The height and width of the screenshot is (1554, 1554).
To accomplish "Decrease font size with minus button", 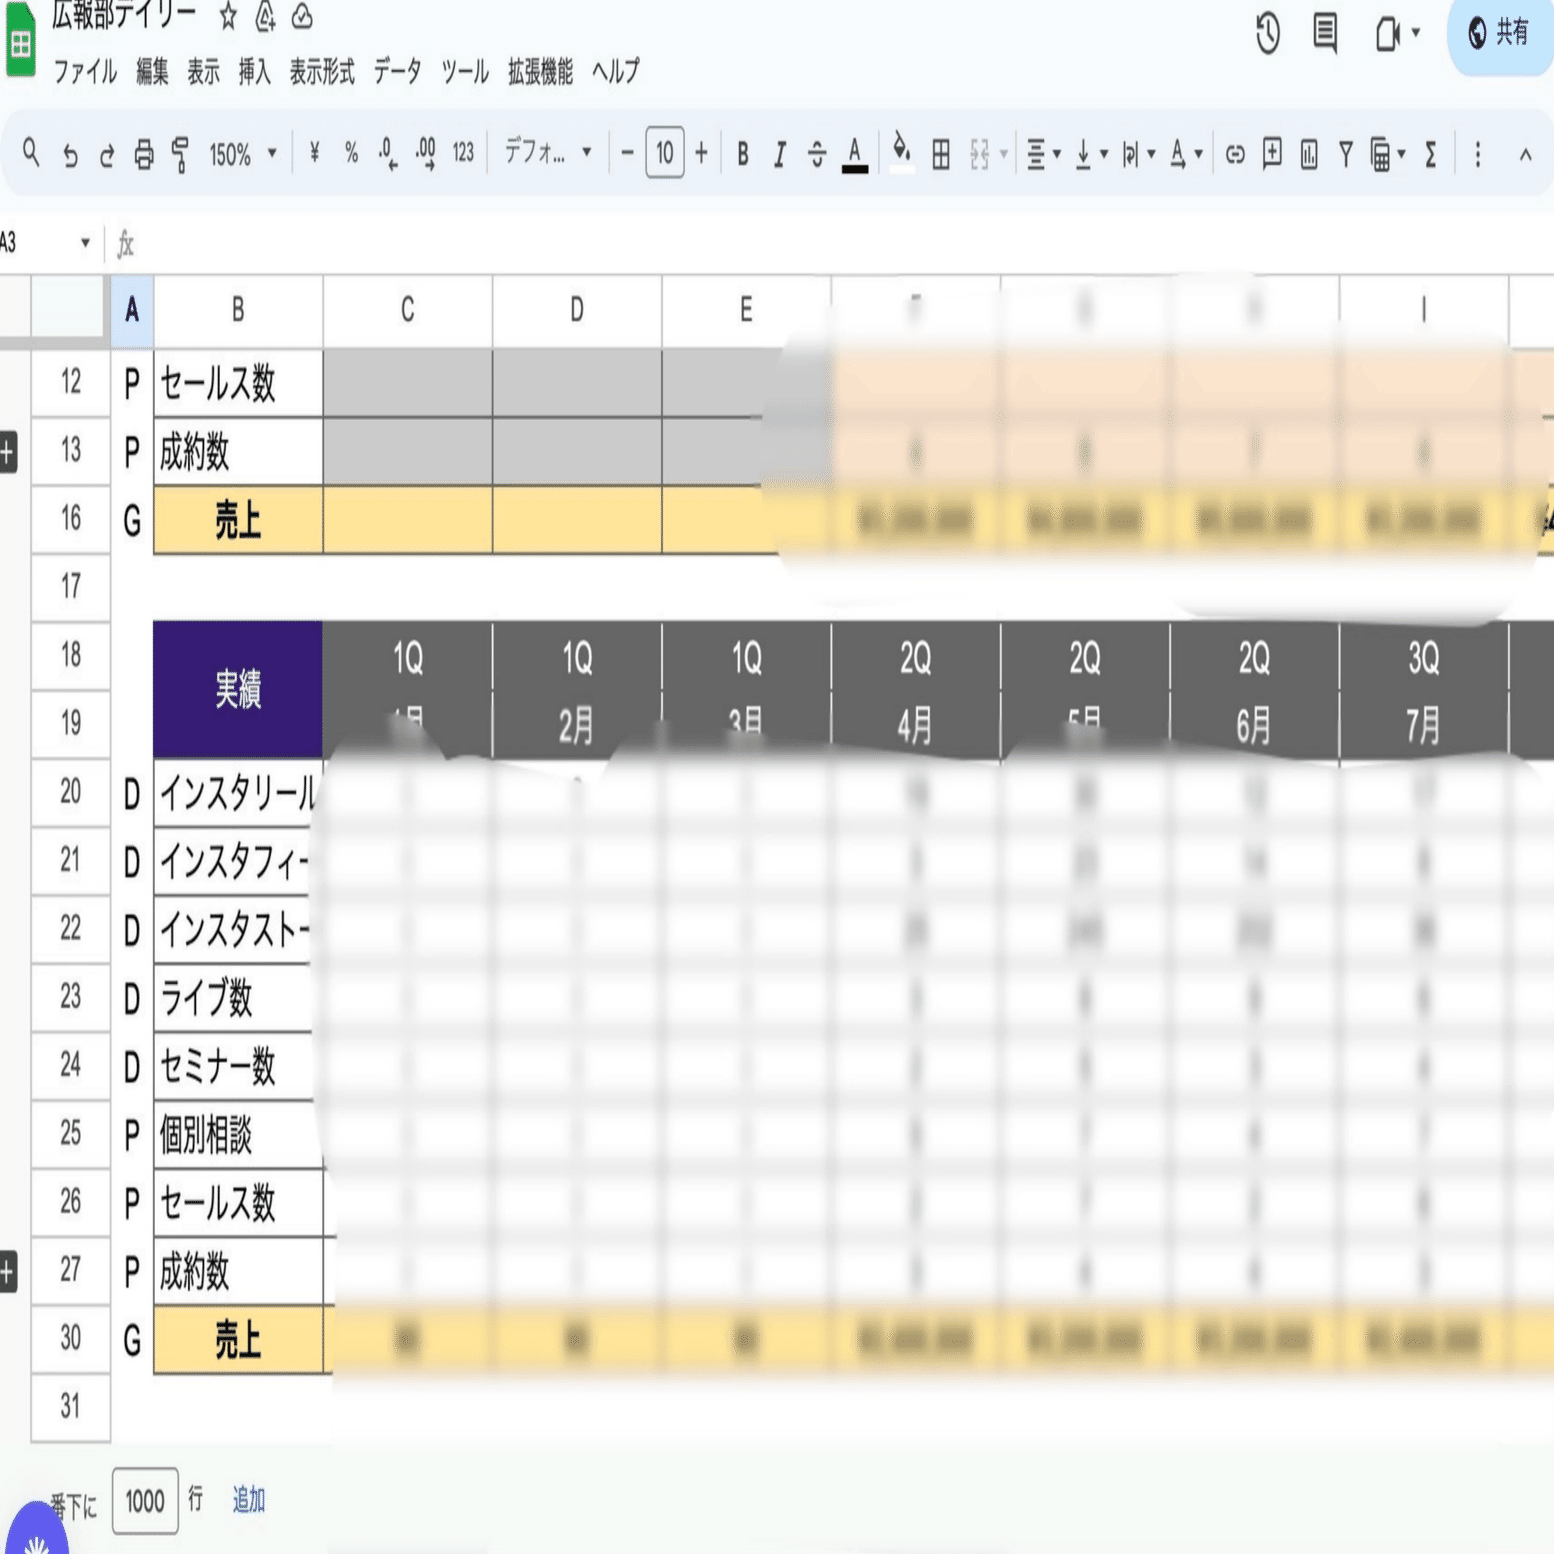I will tap(627, 153).
